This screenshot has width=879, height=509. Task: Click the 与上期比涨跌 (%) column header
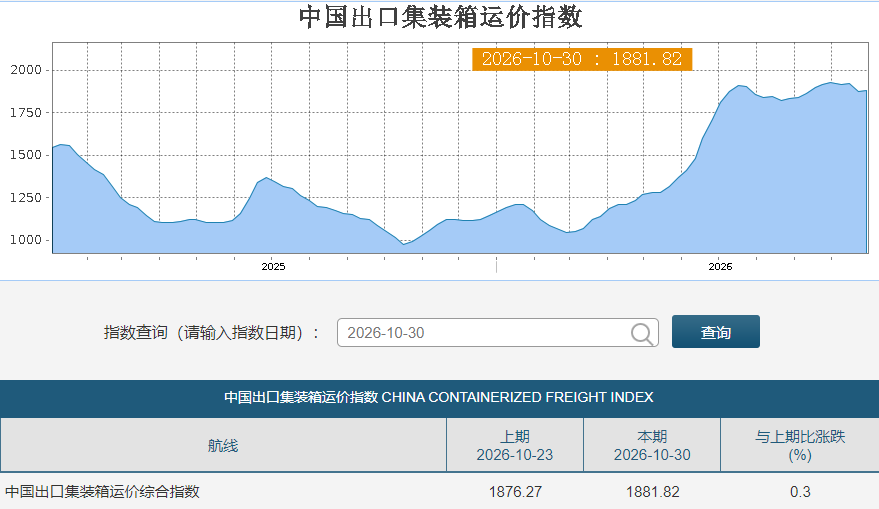[x=800, y=446]
